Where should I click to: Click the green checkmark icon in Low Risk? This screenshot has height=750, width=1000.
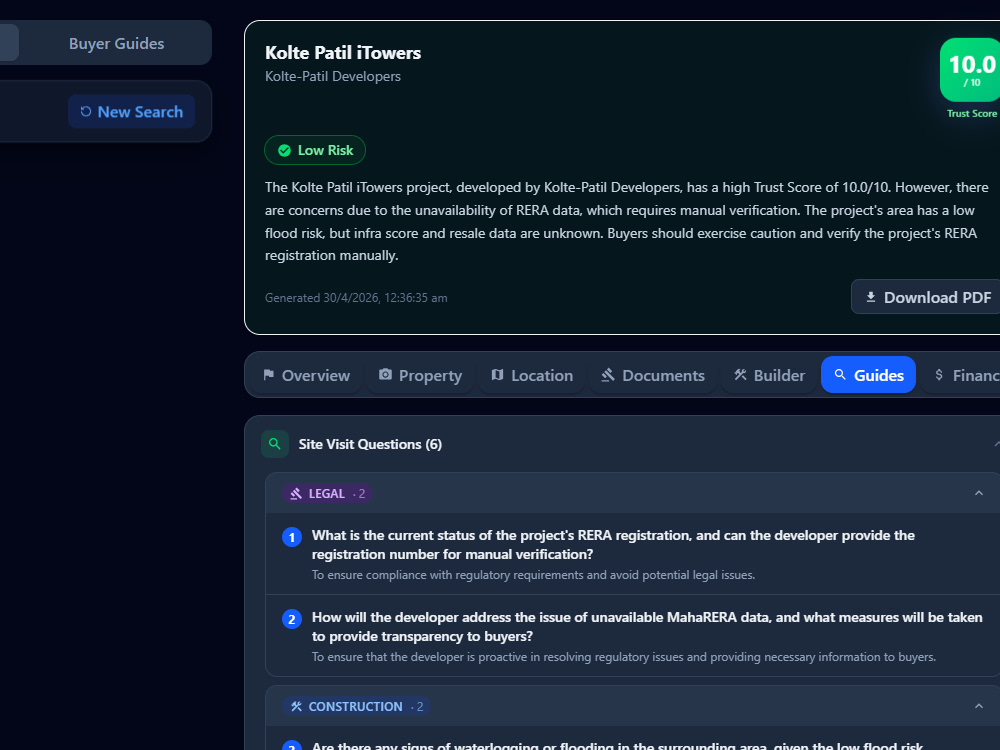point(284,151)
